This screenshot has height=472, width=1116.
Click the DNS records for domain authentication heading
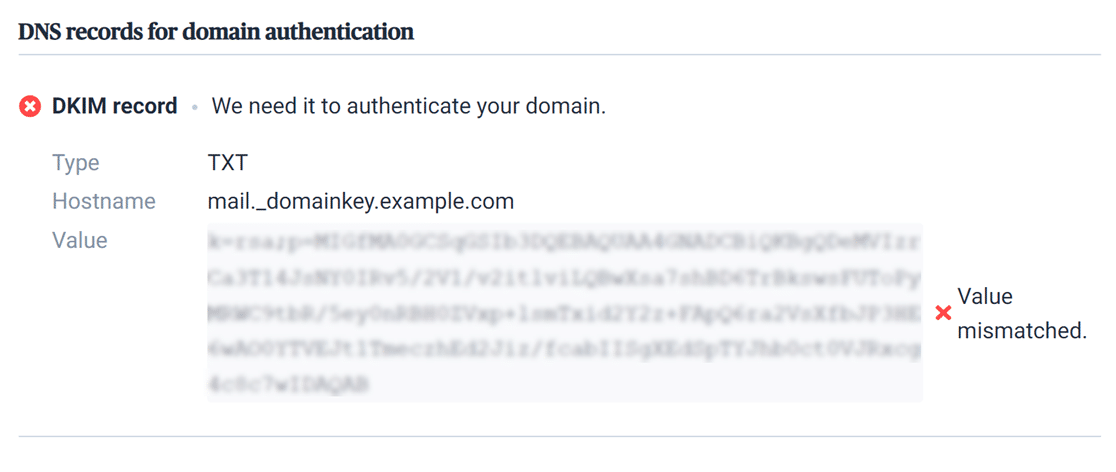tap(216, 33)
